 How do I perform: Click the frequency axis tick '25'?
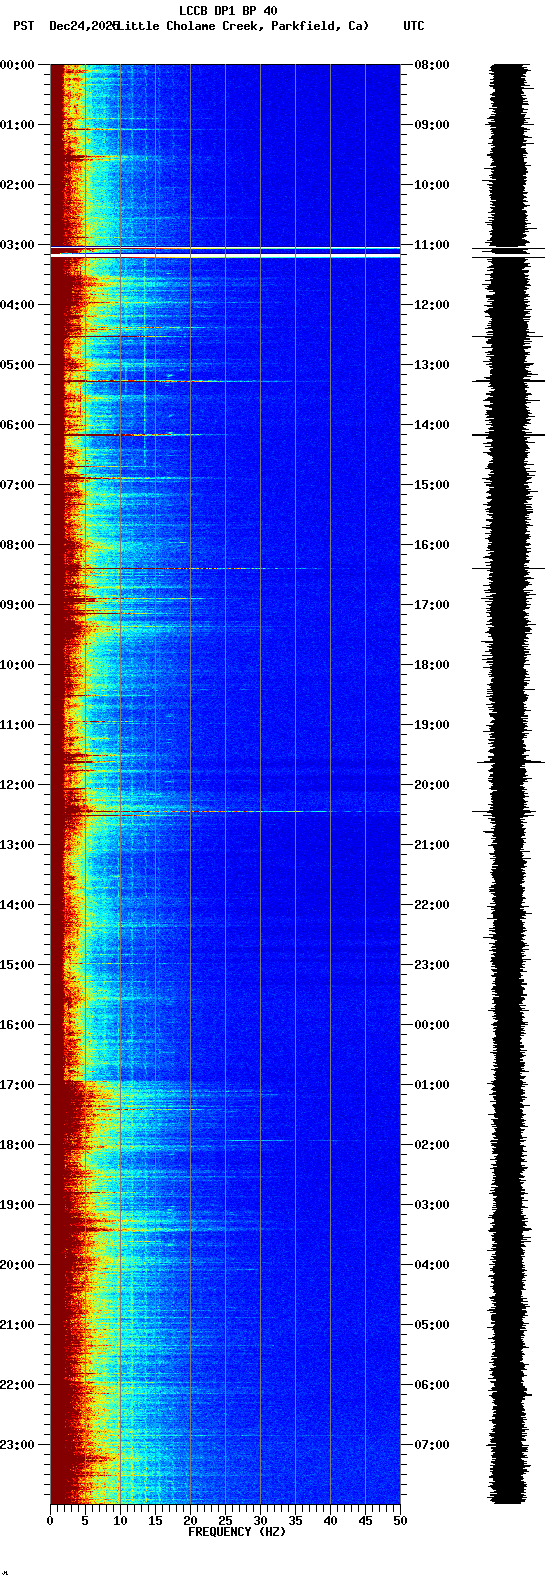[225, 1521]
